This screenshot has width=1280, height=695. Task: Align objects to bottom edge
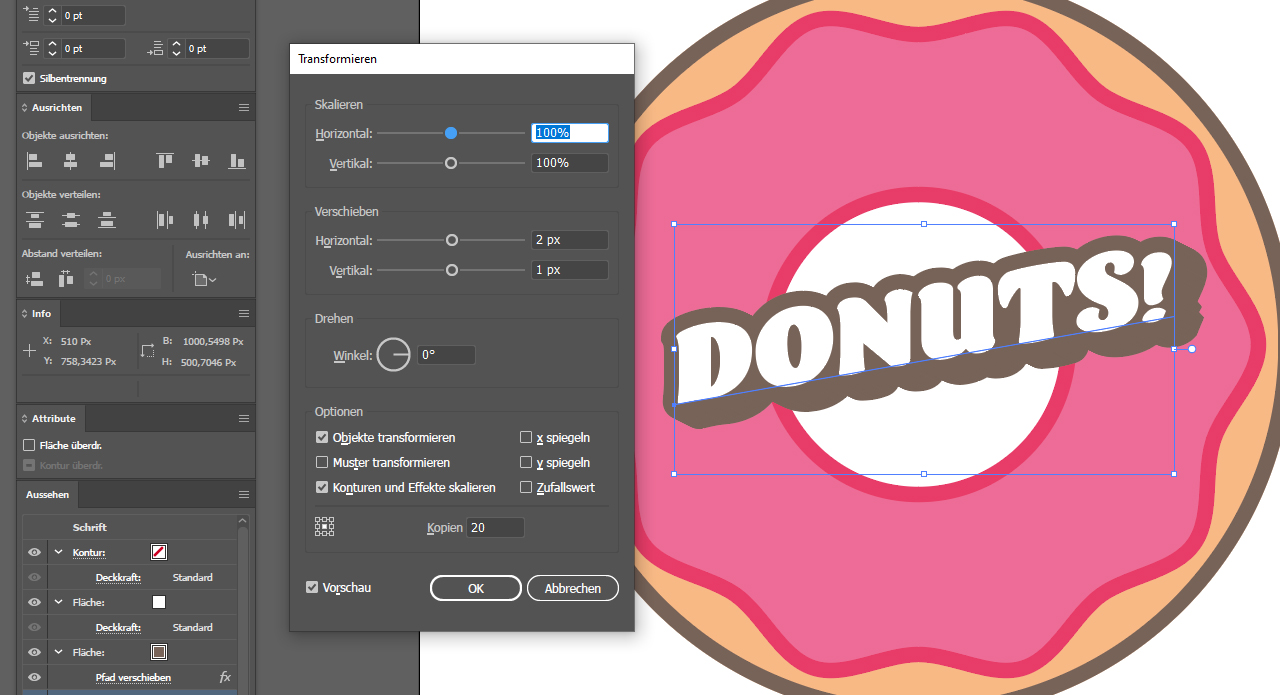click(x=237, y=160)
